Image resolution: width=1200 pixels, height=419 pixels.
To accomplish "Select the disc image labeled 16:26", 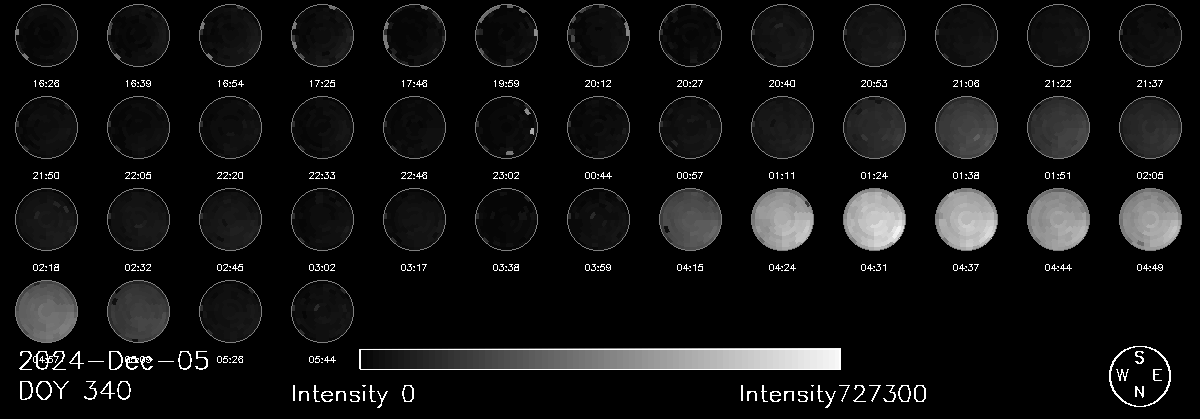I will tap(46, 35).
